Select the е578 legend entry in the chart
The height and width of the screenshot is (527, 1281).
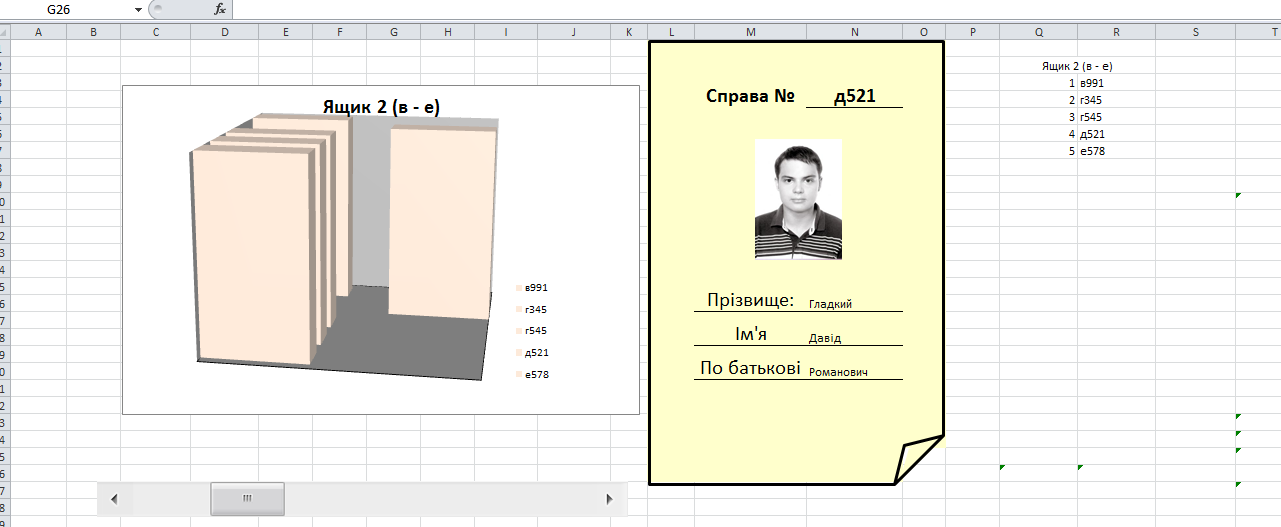(x=536, y=375)
